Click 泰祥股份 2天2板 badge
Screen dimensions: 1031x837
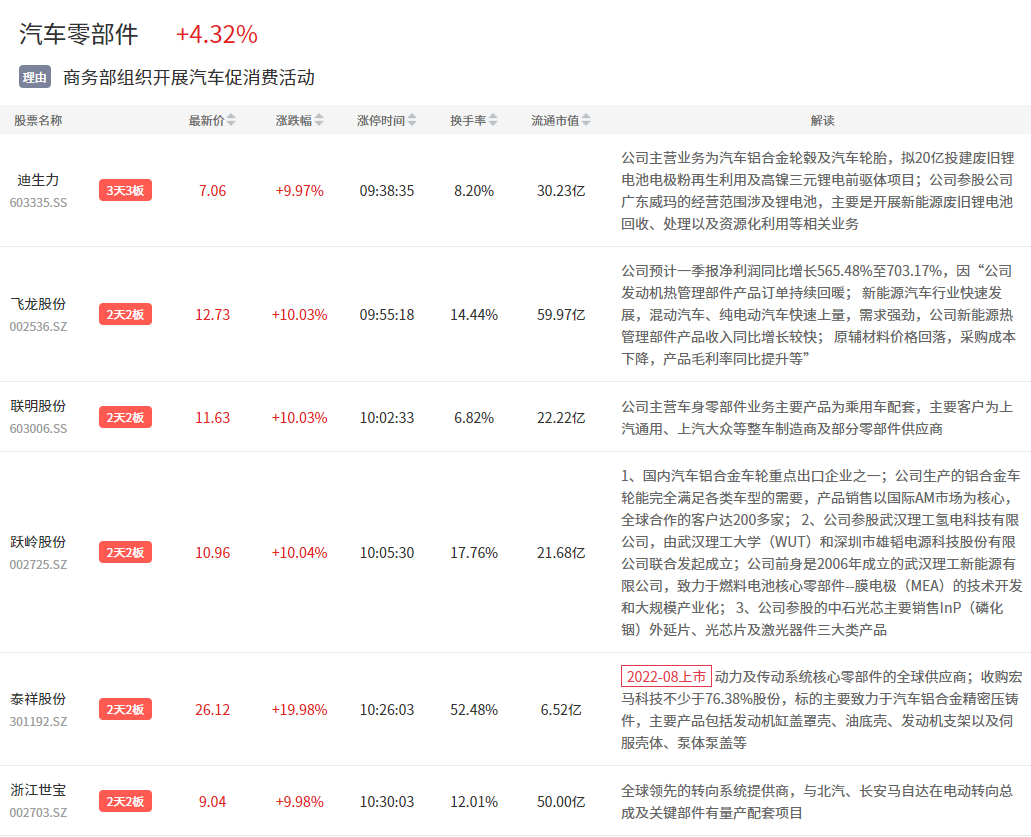[x=125, y=709]
